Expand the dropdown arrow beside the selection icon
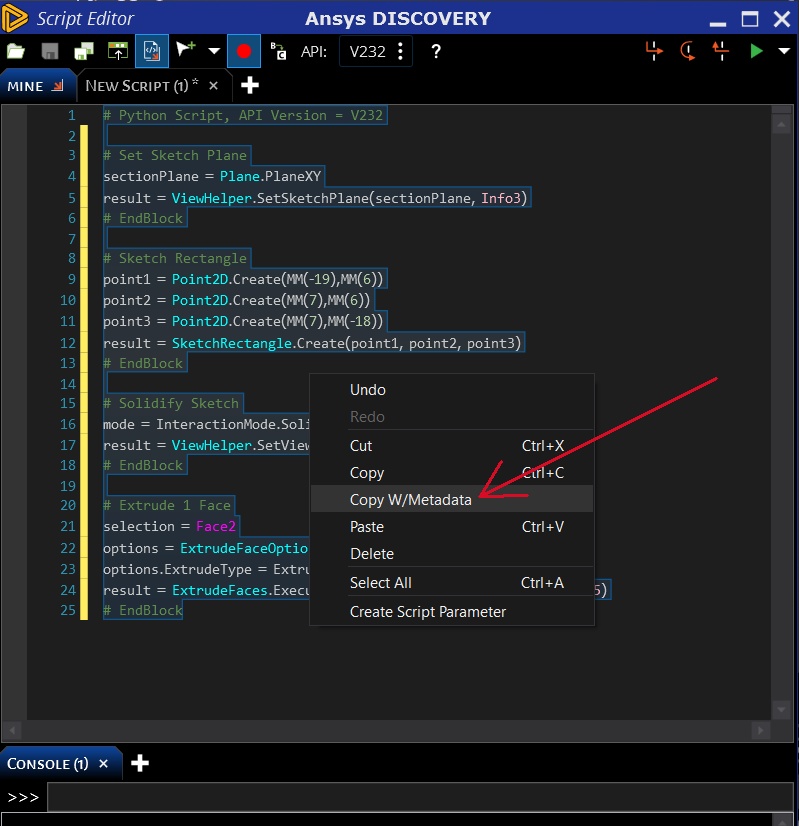This screenshot has height=826, width=799. pyautogui.click(x=214, y=51)
